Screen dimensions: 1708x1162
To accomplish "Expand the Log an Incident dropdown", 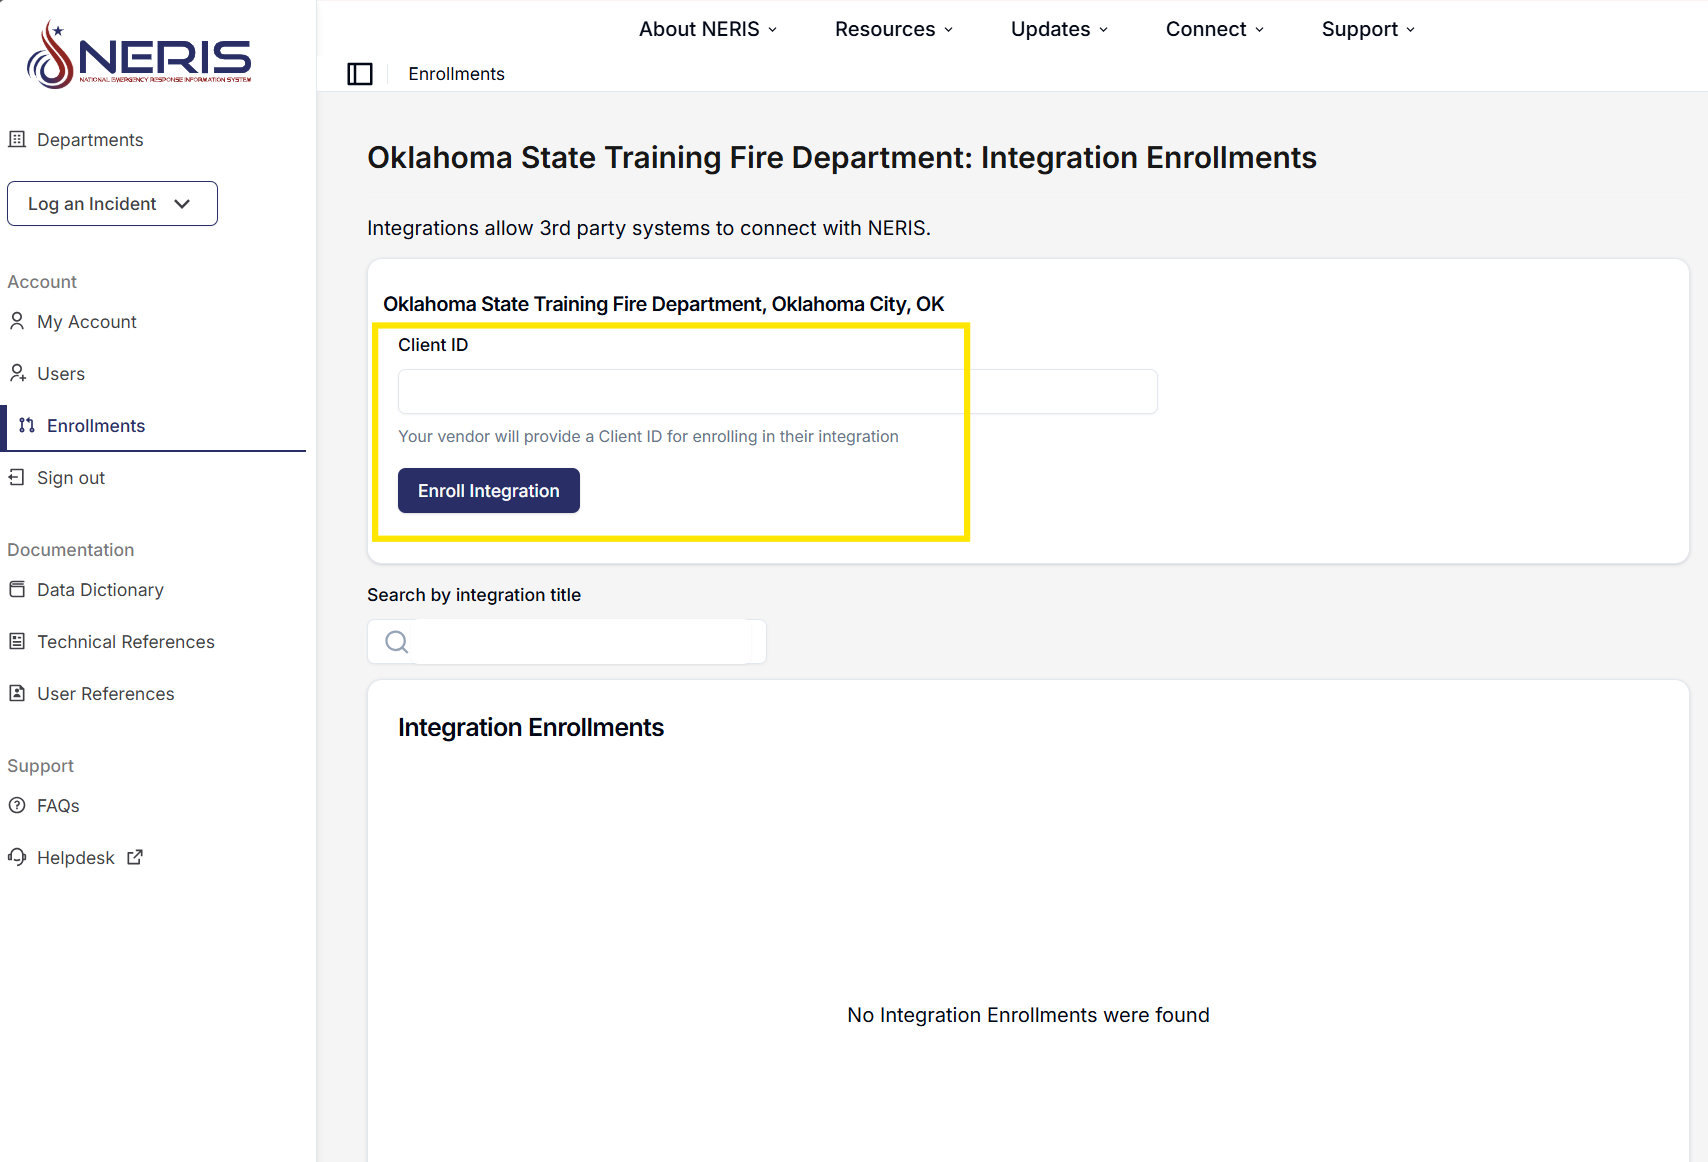I will pyautogui.click(x=112, y=204).
